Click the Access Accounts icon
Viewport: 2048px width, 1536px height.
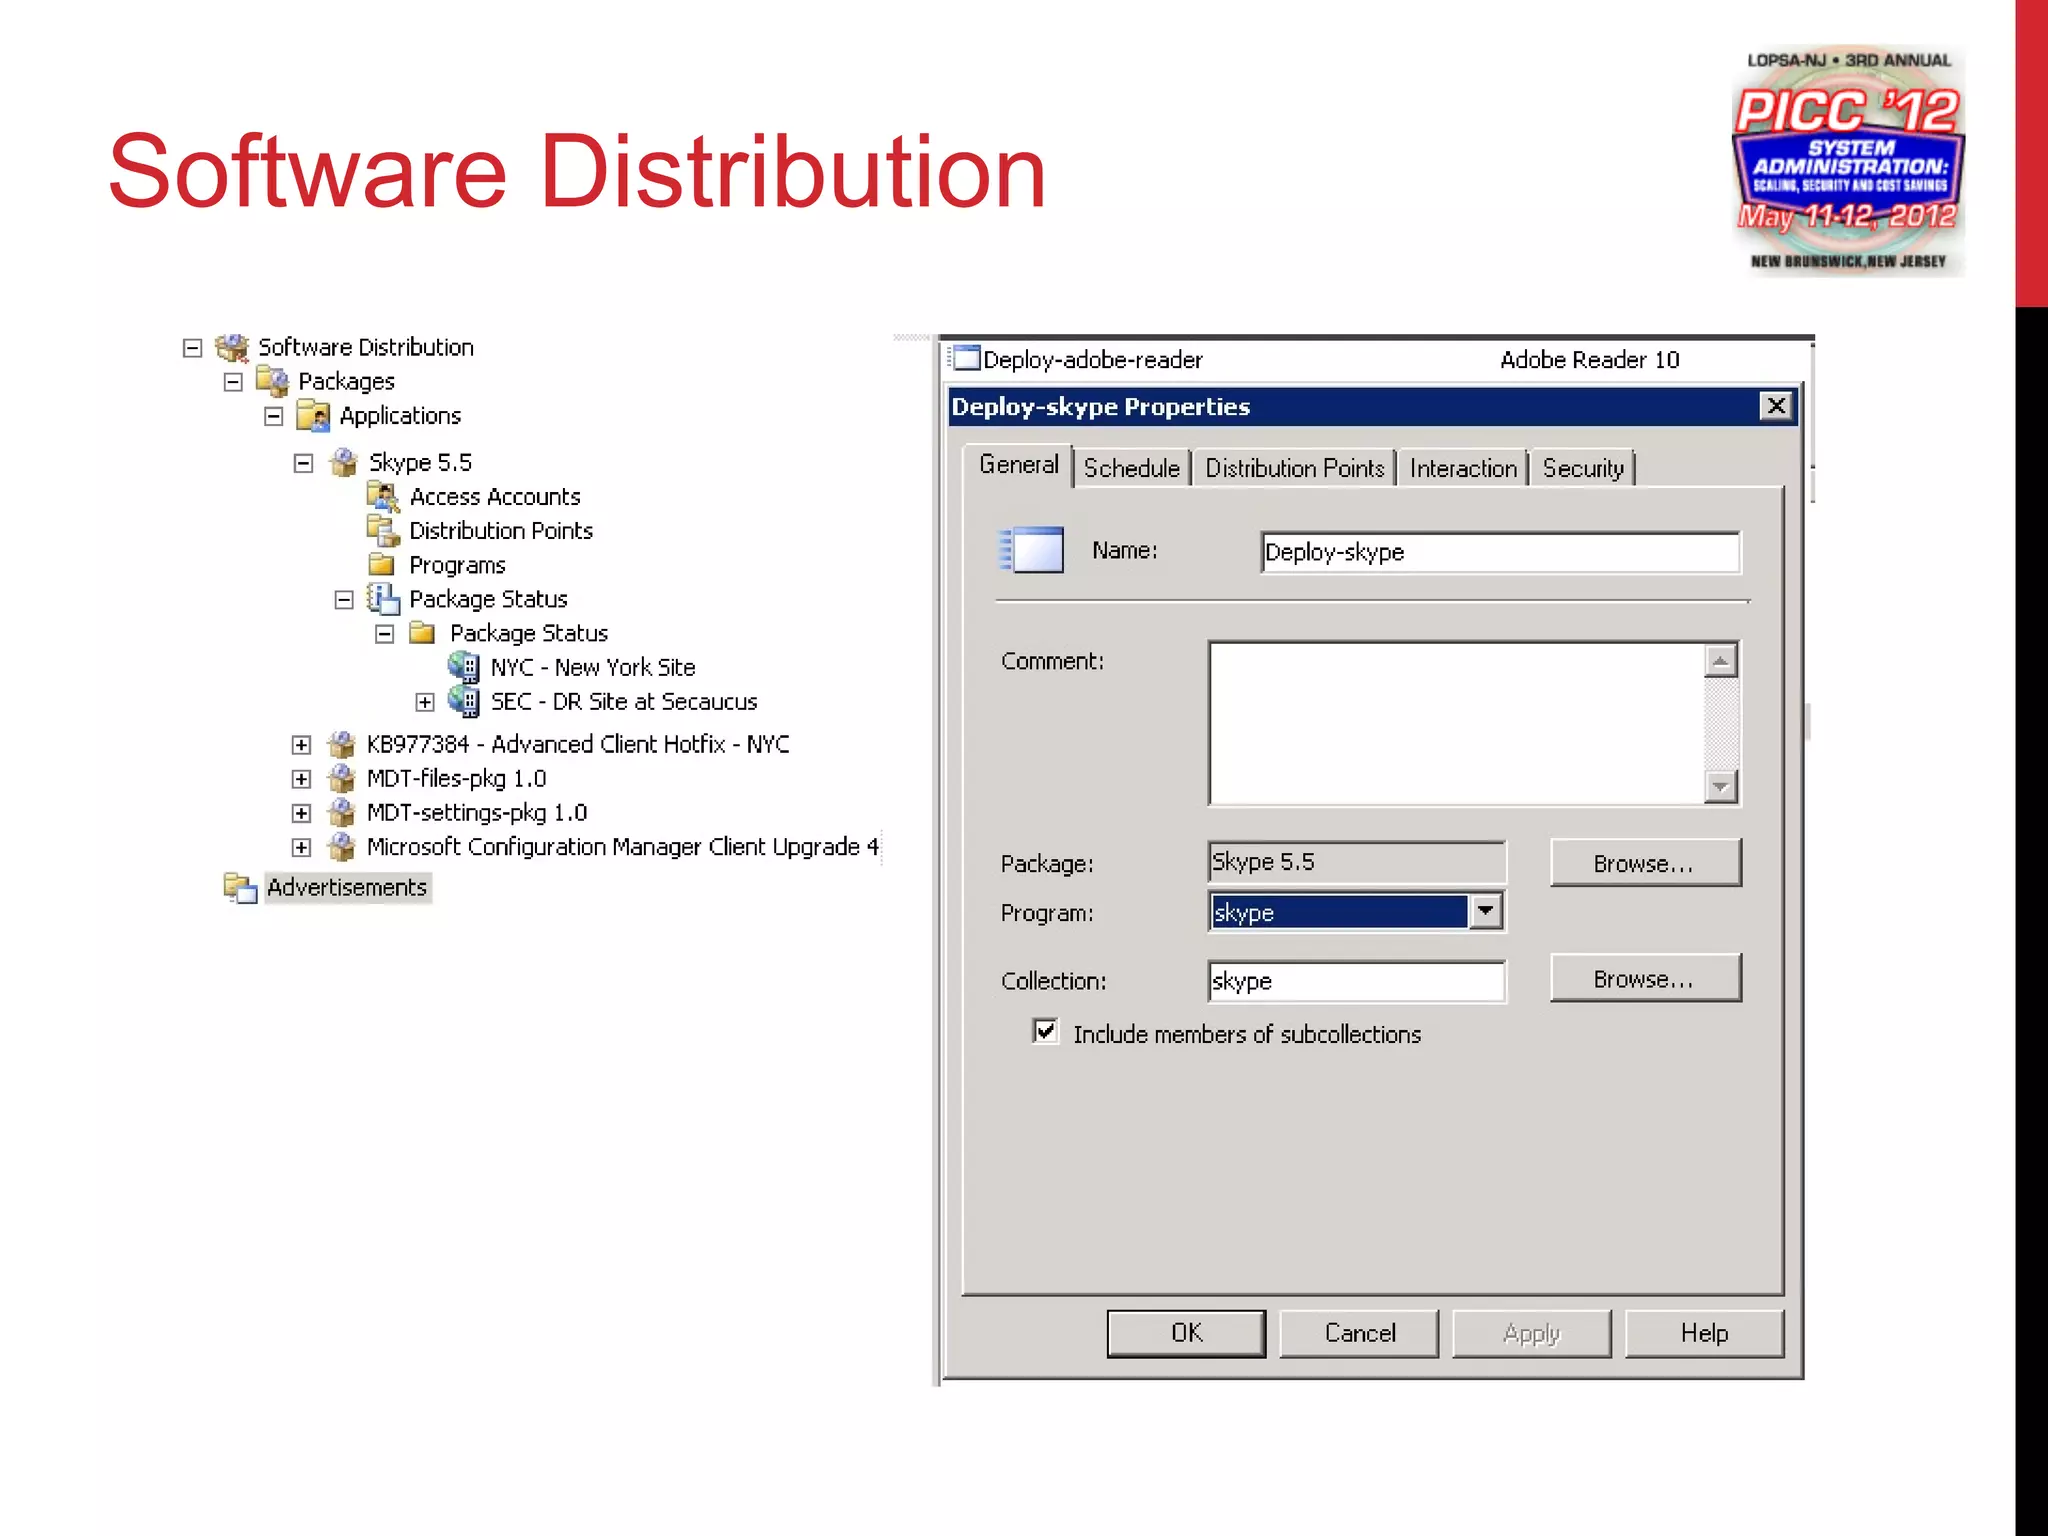(x=383, y=496)
